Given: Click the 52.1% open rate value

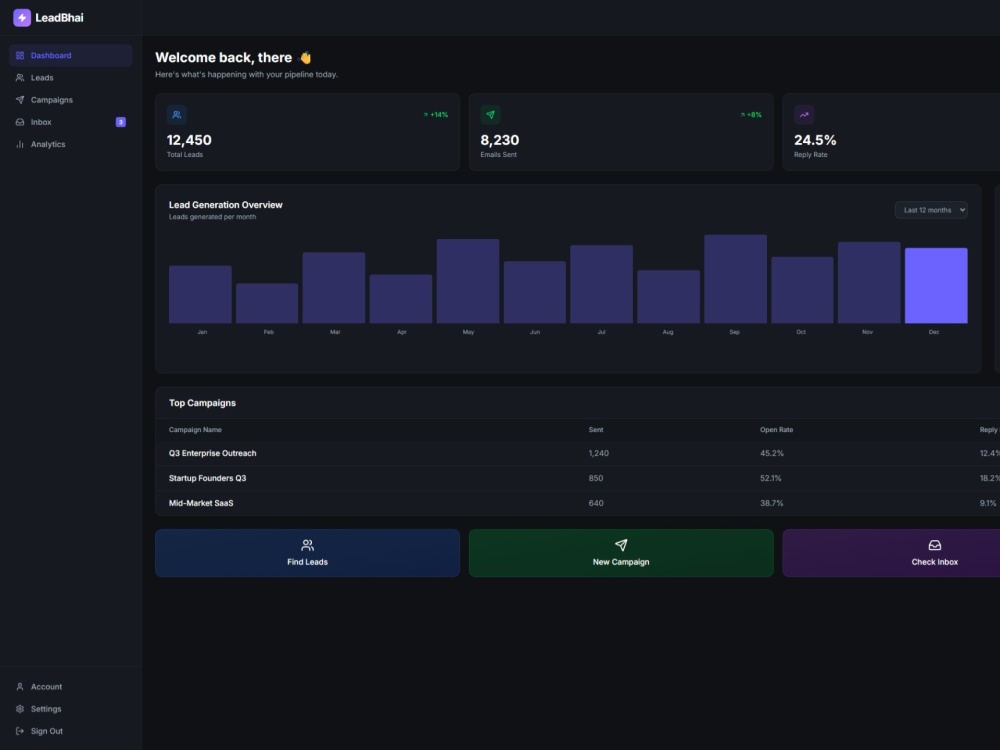Looking at the screenshot, I should (x=770, y=478).
